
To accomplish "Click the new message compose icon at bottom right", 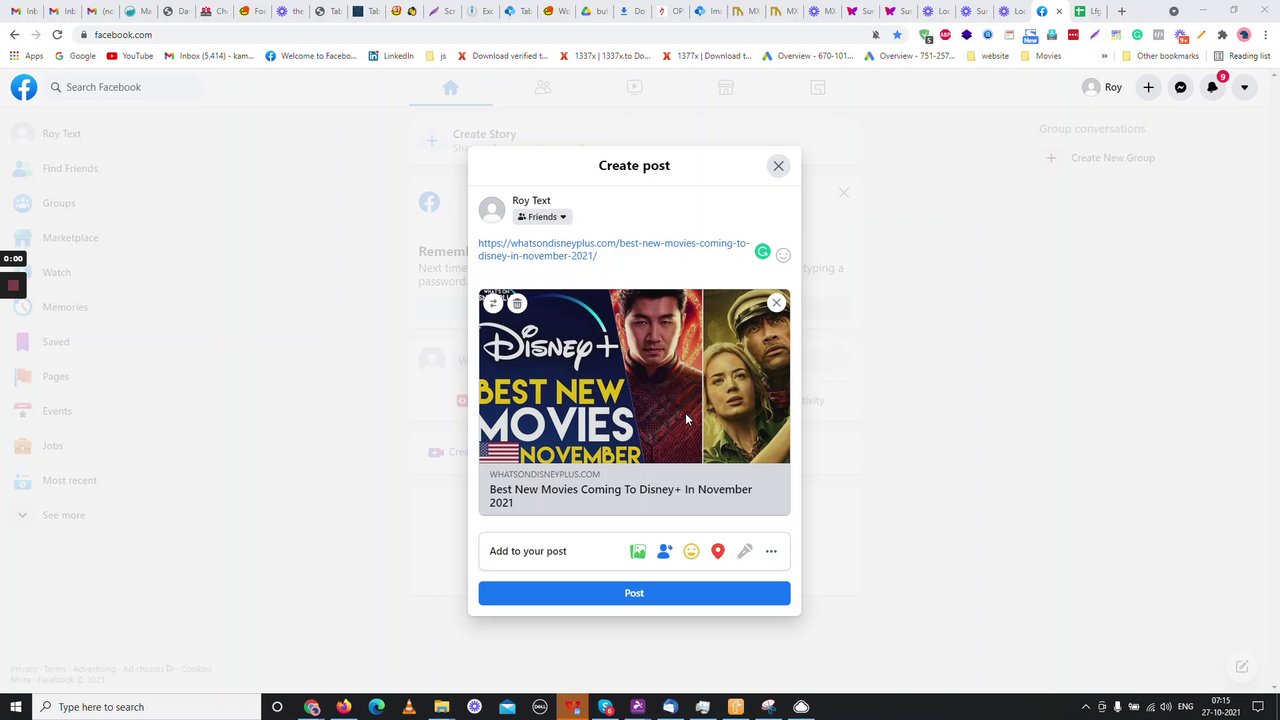I will coord(1242,667).
